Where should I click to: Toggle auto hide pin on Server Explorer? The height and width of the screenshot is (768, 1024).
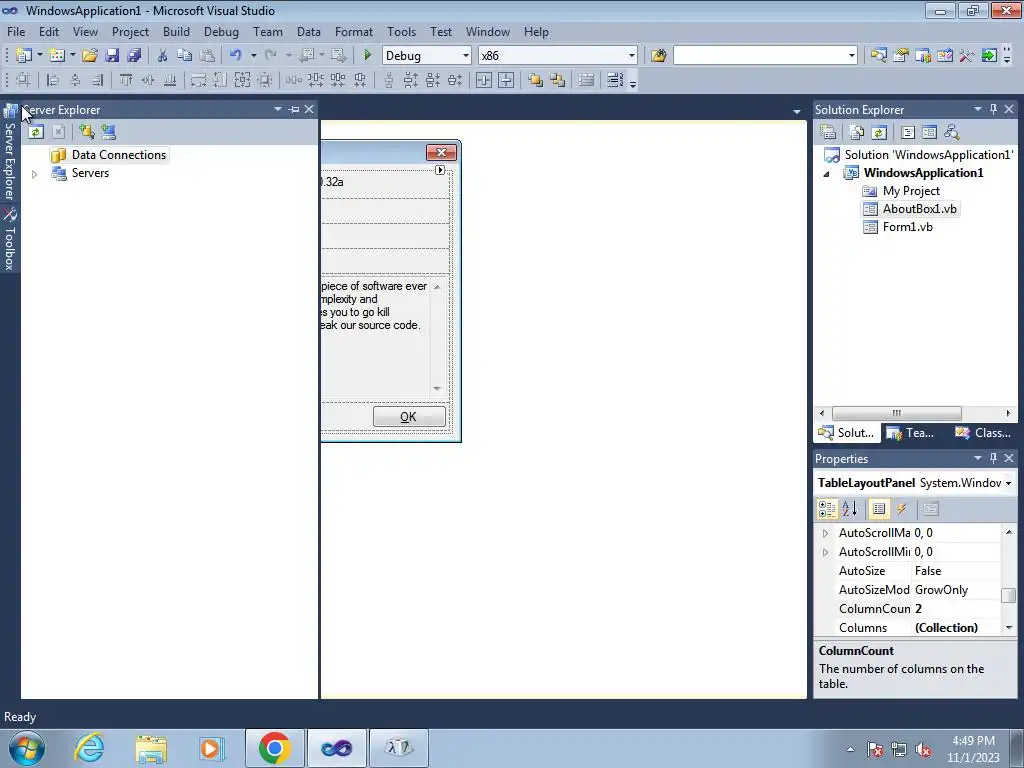coord(294,109)
